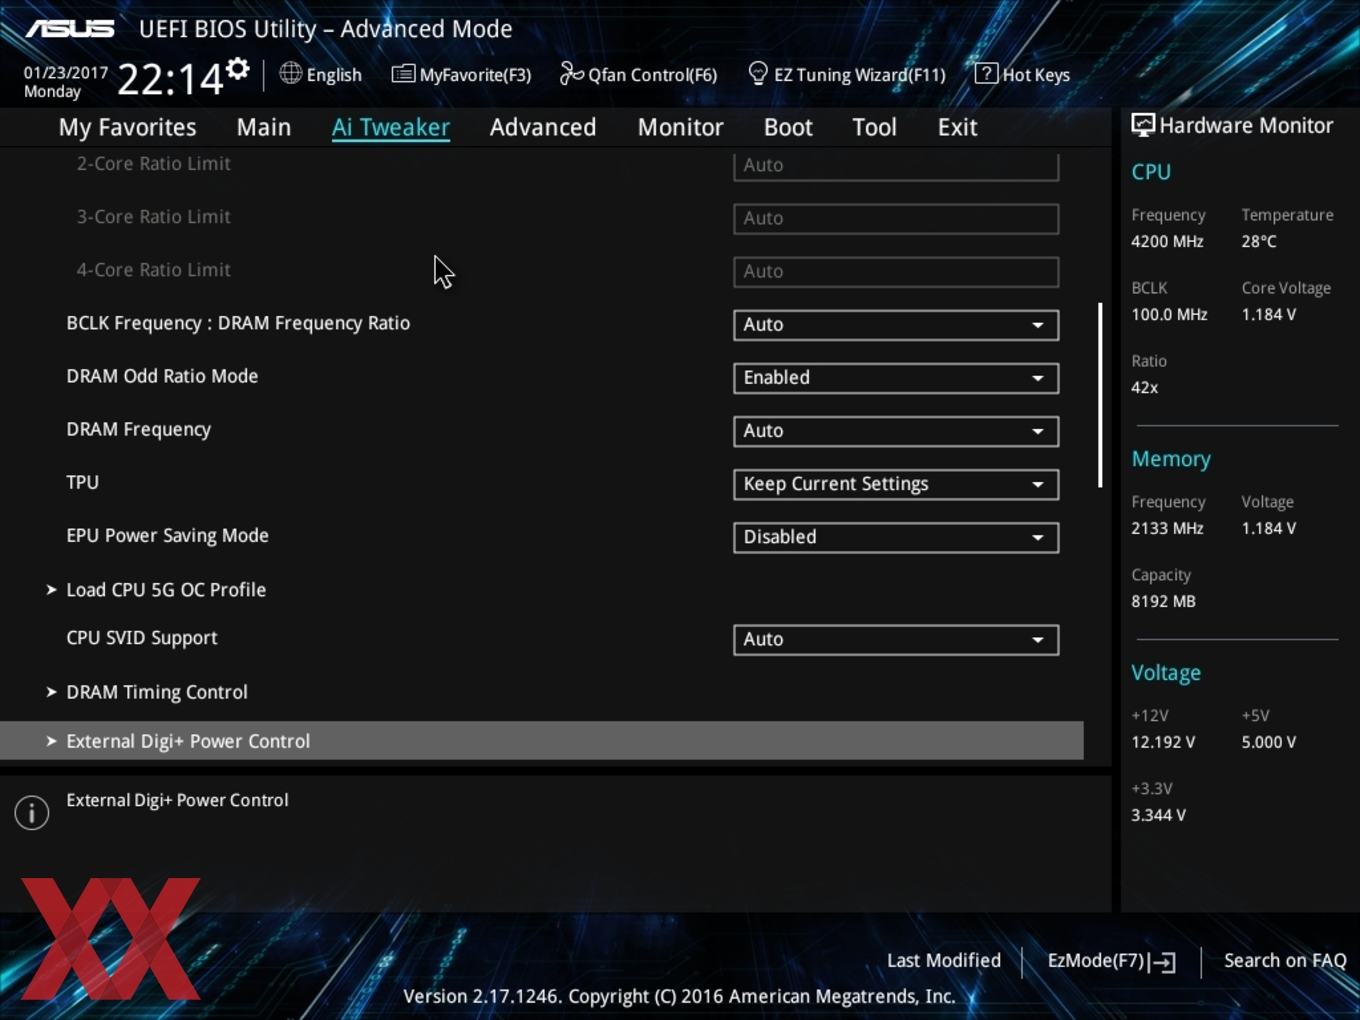
Task: Open the Exit tab
Action: tap(957, 127)
